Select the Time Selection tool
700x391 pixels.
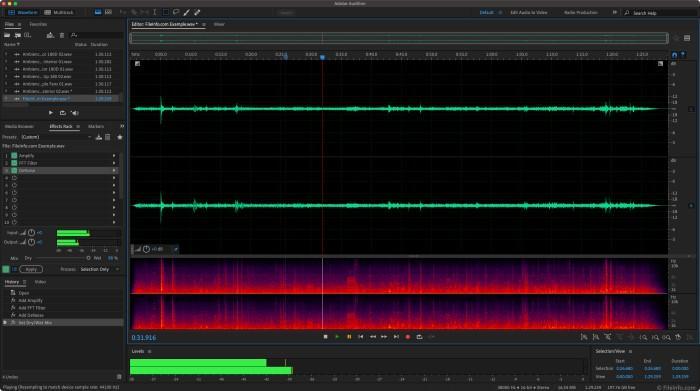154,12
